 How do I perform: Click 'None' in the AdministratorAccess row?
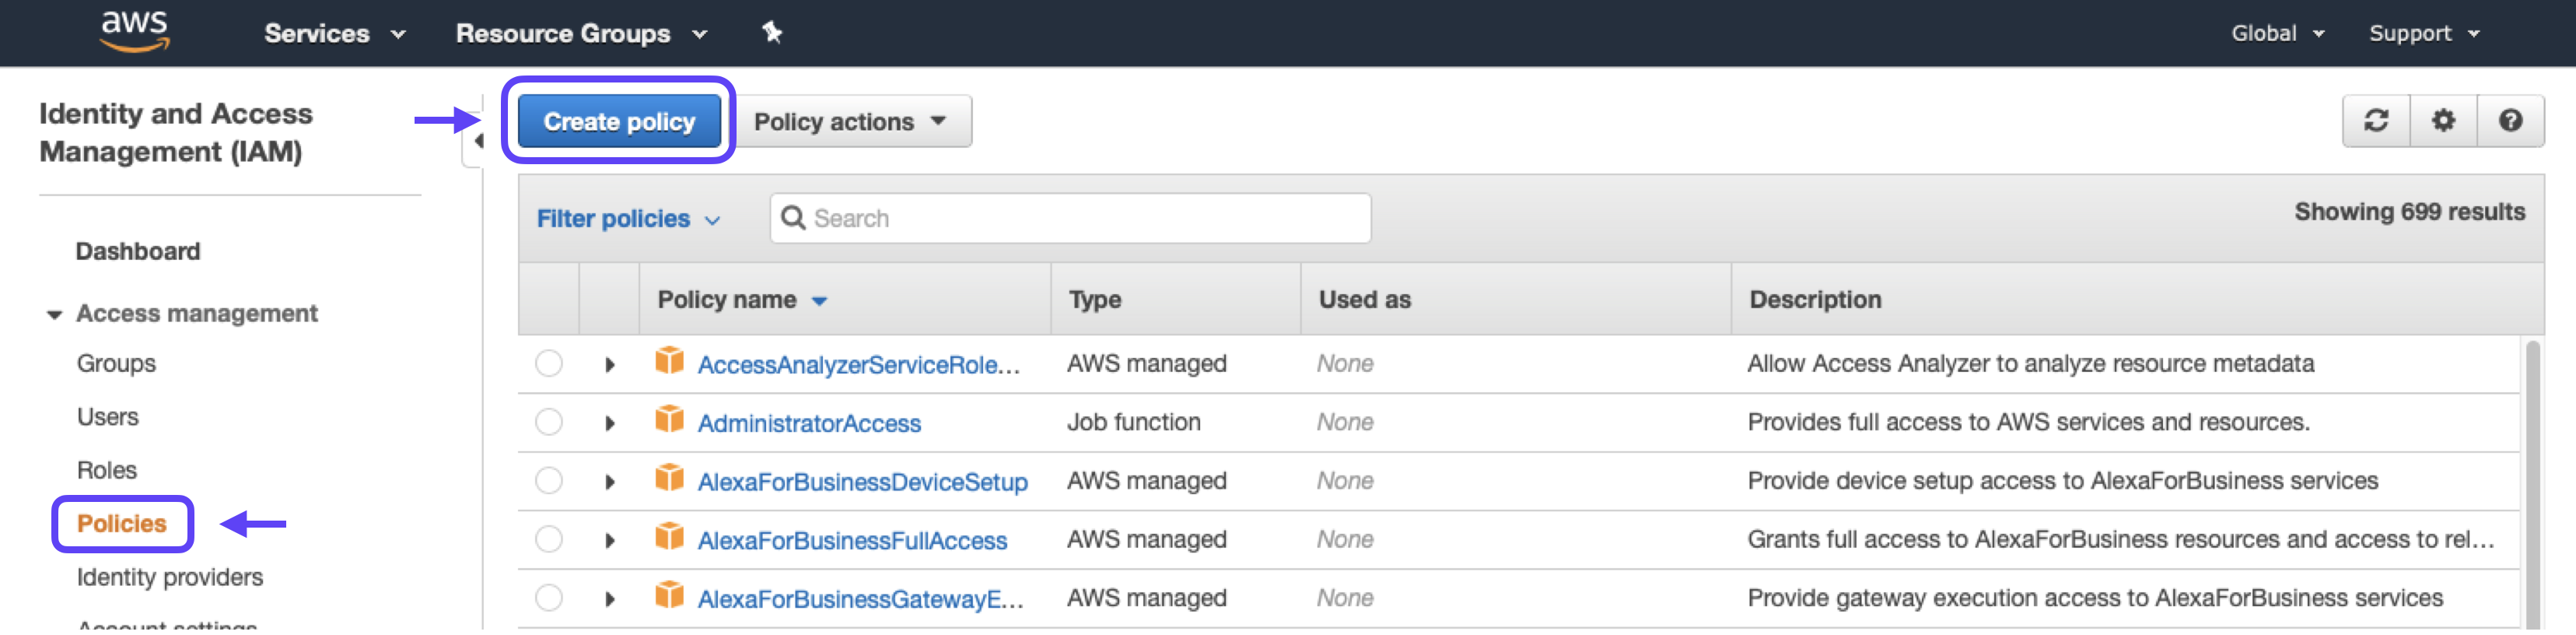click(1345, 422)
